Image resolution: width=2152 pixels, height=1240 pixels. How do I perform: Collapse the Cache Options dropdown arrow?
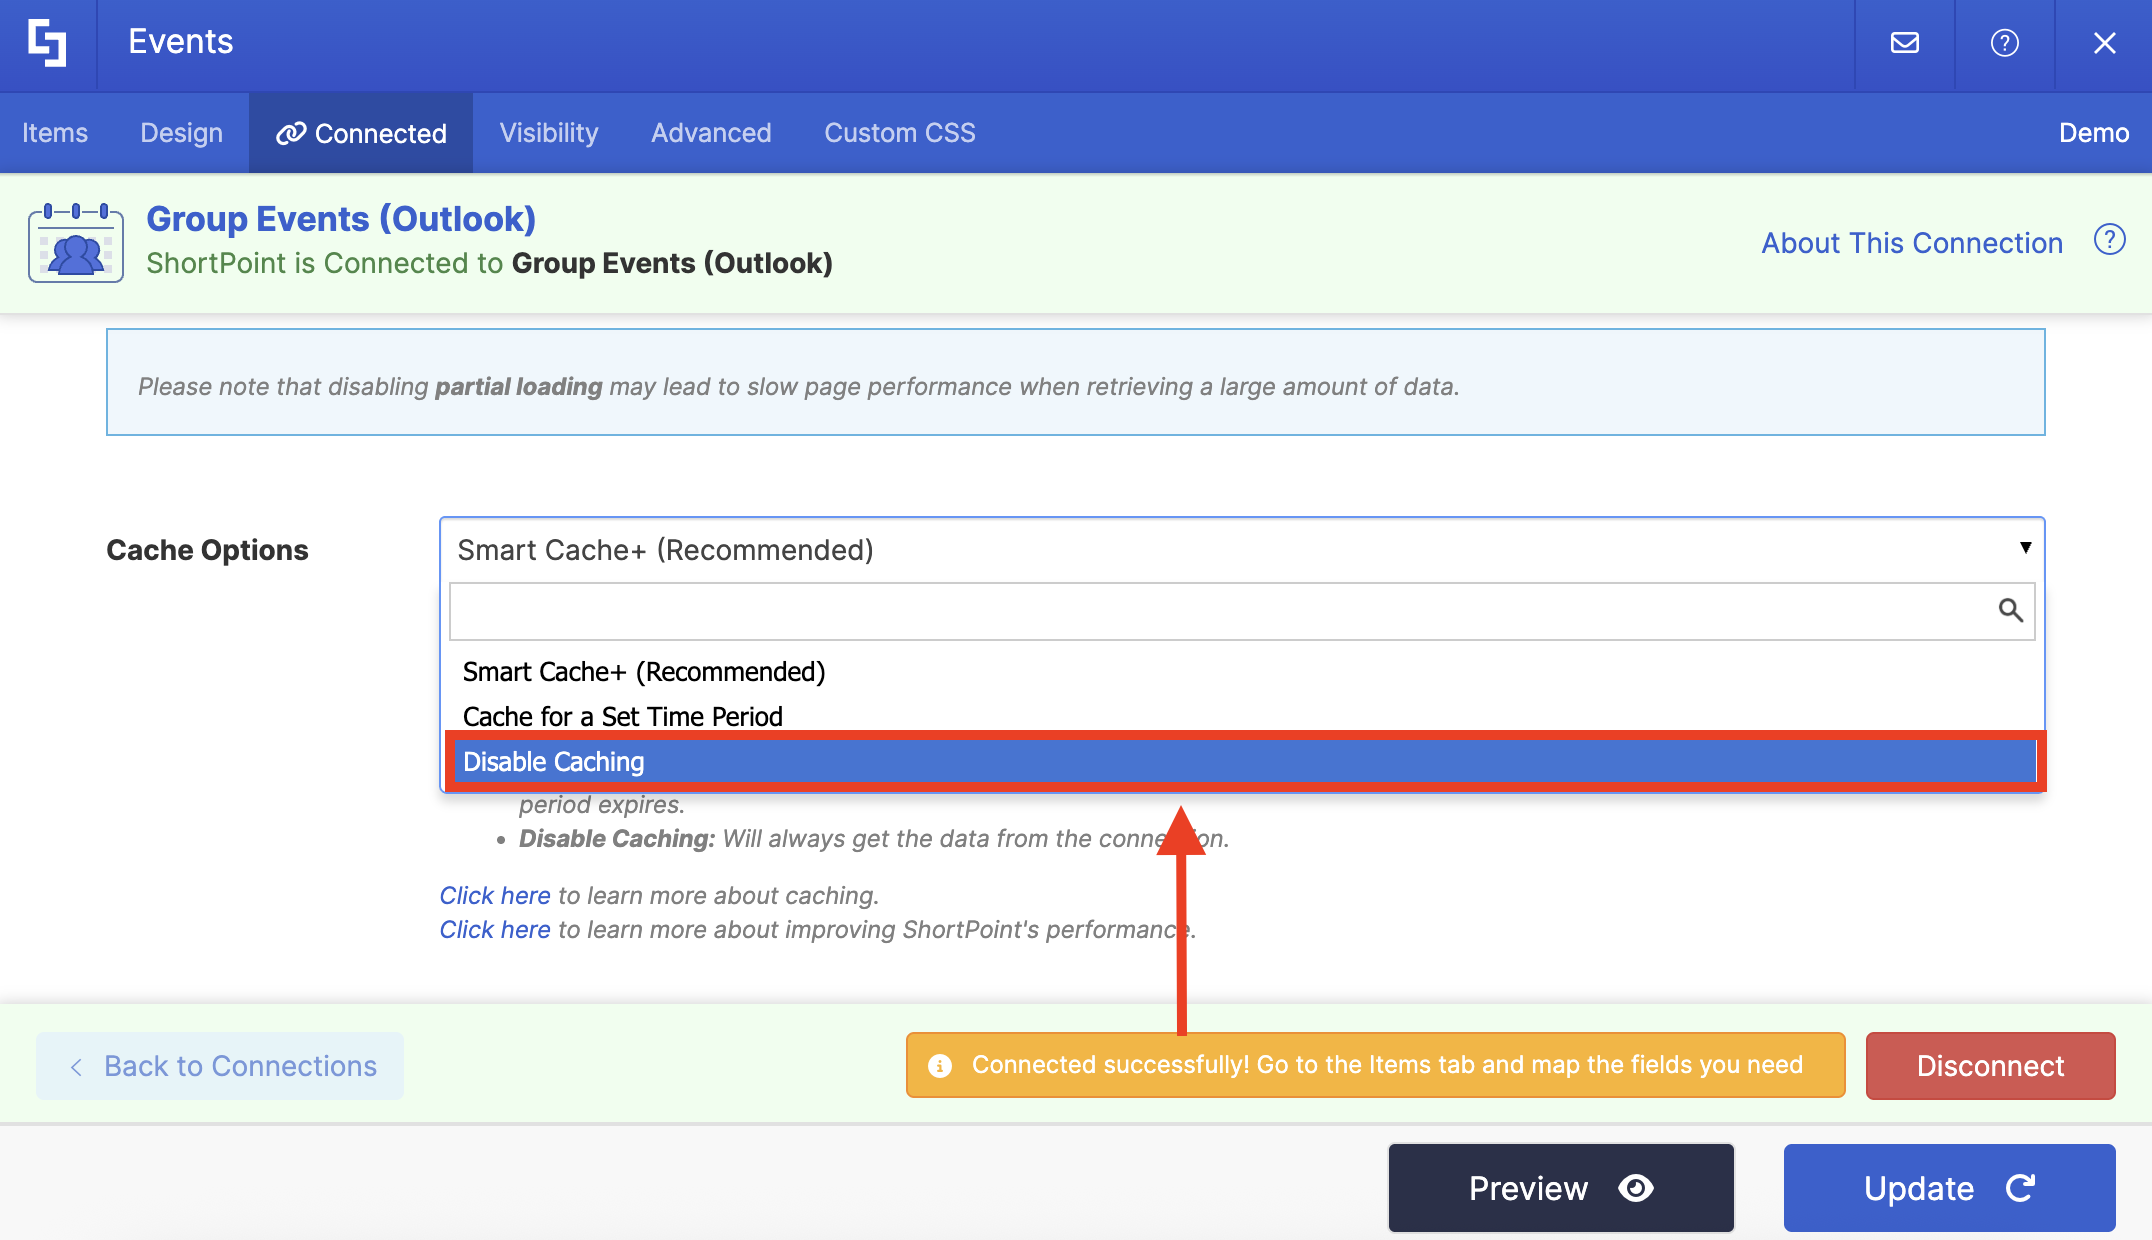(x=2025, y=548)
